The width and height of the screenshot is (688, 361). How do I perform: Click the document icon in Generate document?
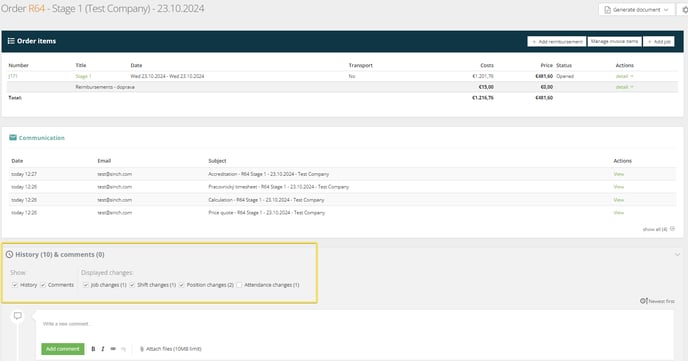point(607,10)
